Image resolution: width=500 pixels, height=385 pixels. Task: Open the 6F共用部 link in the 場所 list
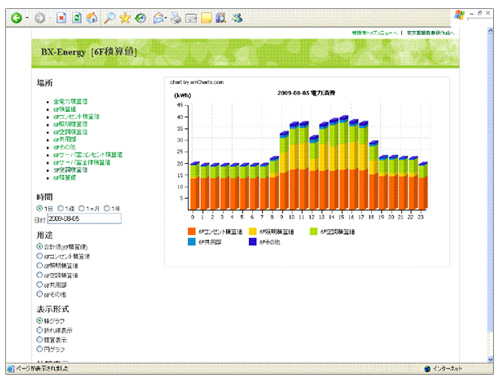pos(65,139)
